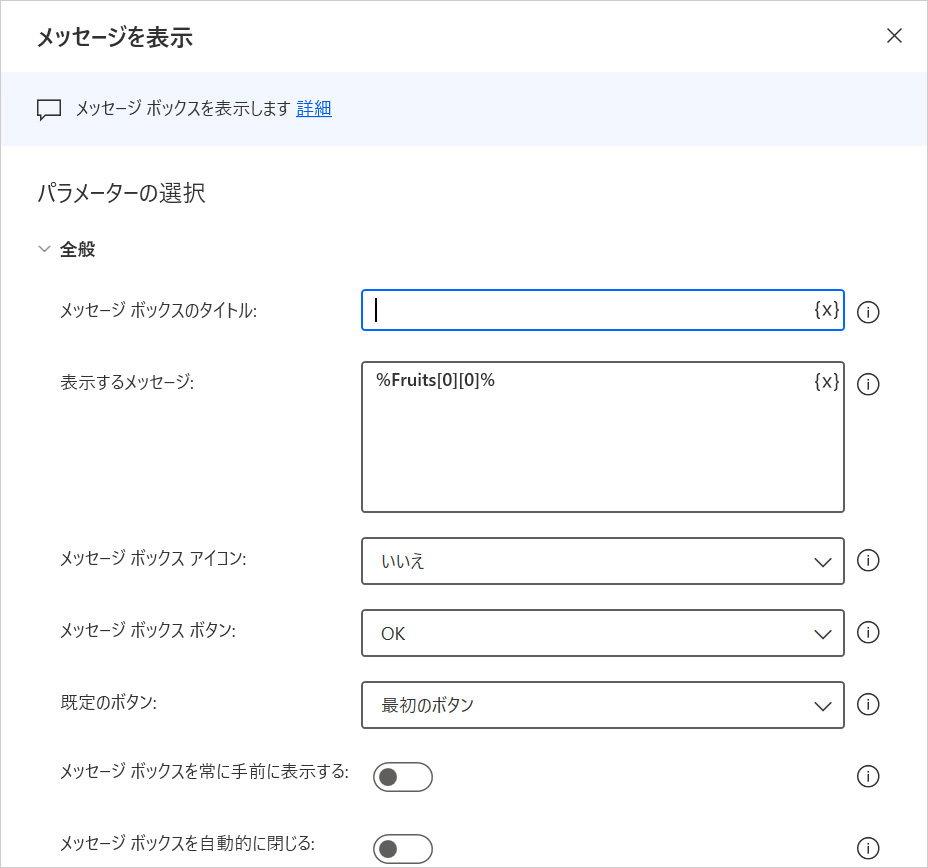Close the メッセージを表示 dialog
The image size is (928, 868).
point(894,36)
